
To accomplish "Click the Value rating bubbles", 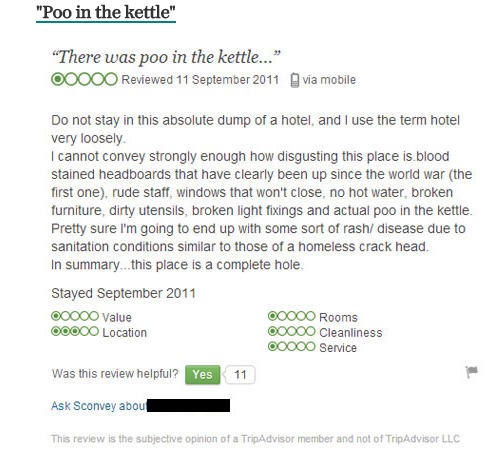I will tap(75, 316).
